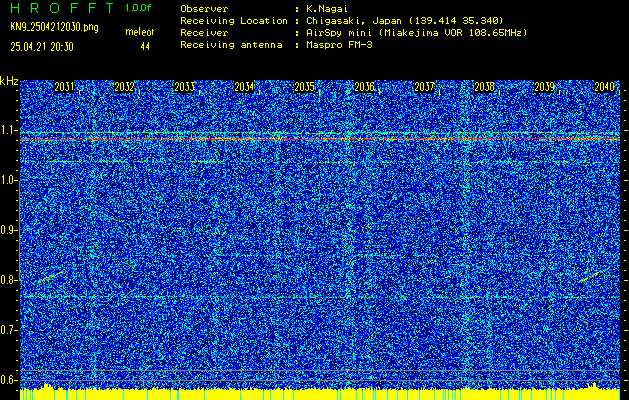Pick the 2036 time label
Image resolution: width=629 pixels, height=400 pixels.
[364, 87]
